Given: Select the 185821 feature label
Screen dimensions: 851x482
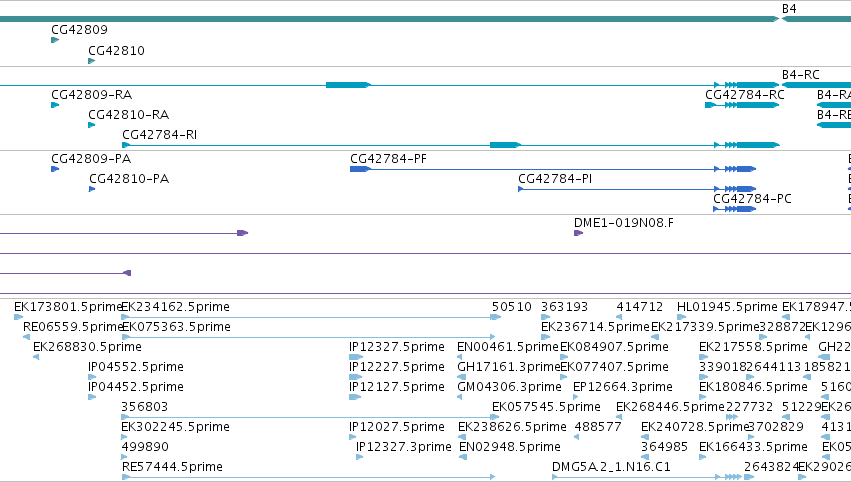Looking at the screenshot, I should [827, 367].
